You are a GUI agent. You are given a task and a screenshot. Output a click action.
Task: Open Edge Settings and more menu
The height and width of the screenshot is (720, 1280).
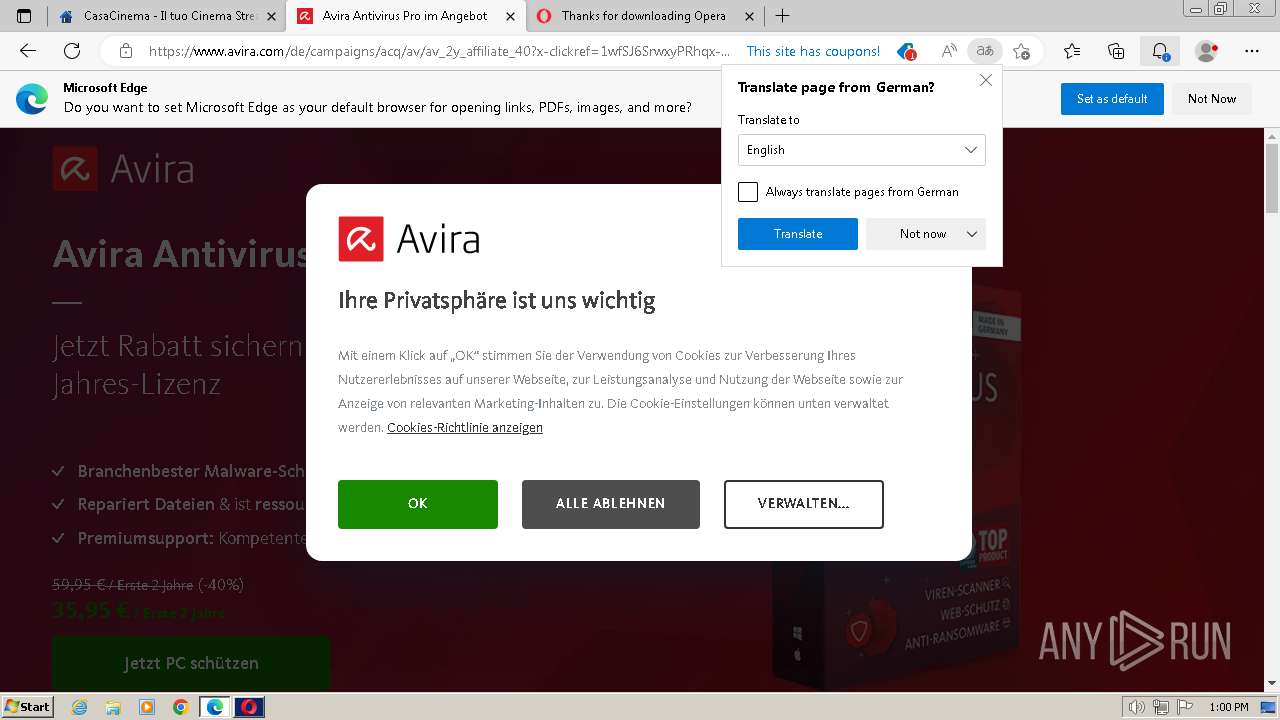(1252, 51)
